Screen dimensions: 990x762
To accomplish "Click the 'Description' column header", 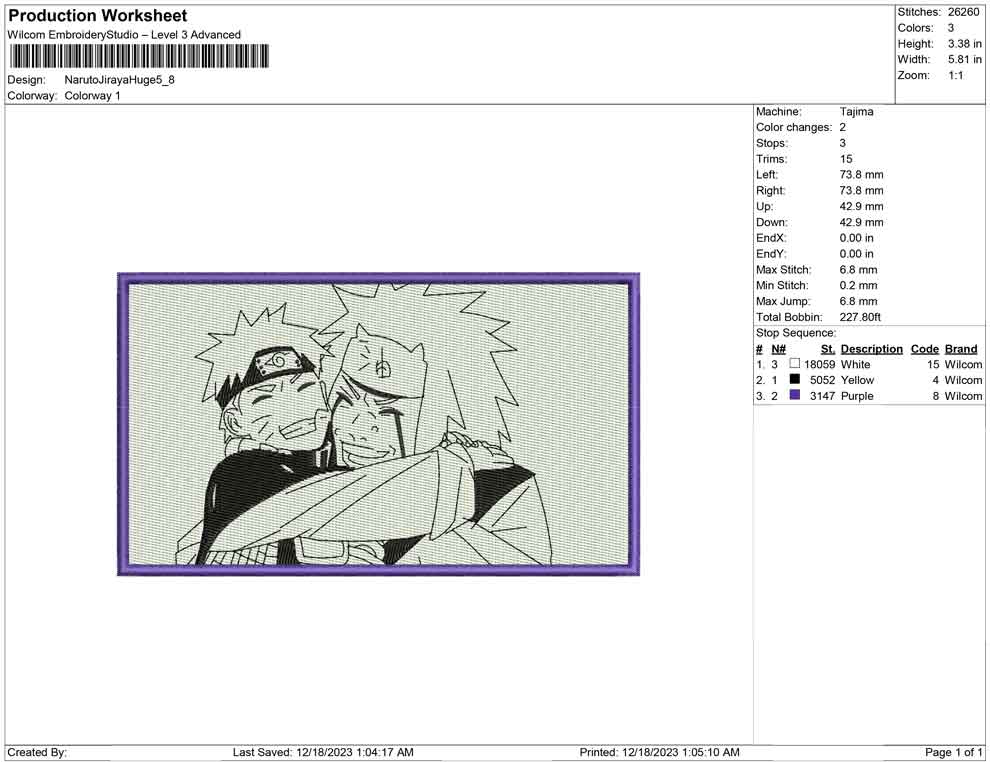I will (x=872, y=349).
